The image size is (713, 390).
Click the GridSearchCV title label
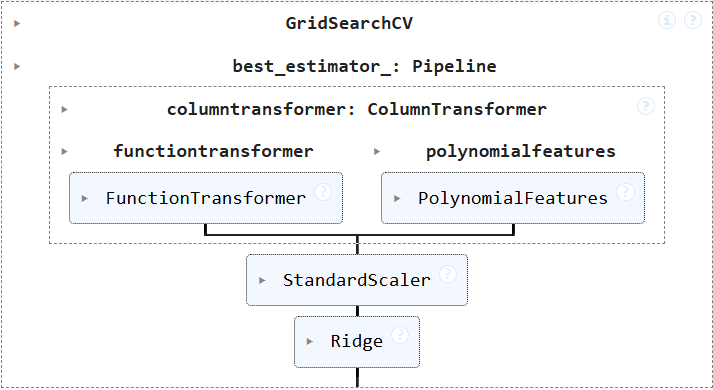[x=349, y=23]
